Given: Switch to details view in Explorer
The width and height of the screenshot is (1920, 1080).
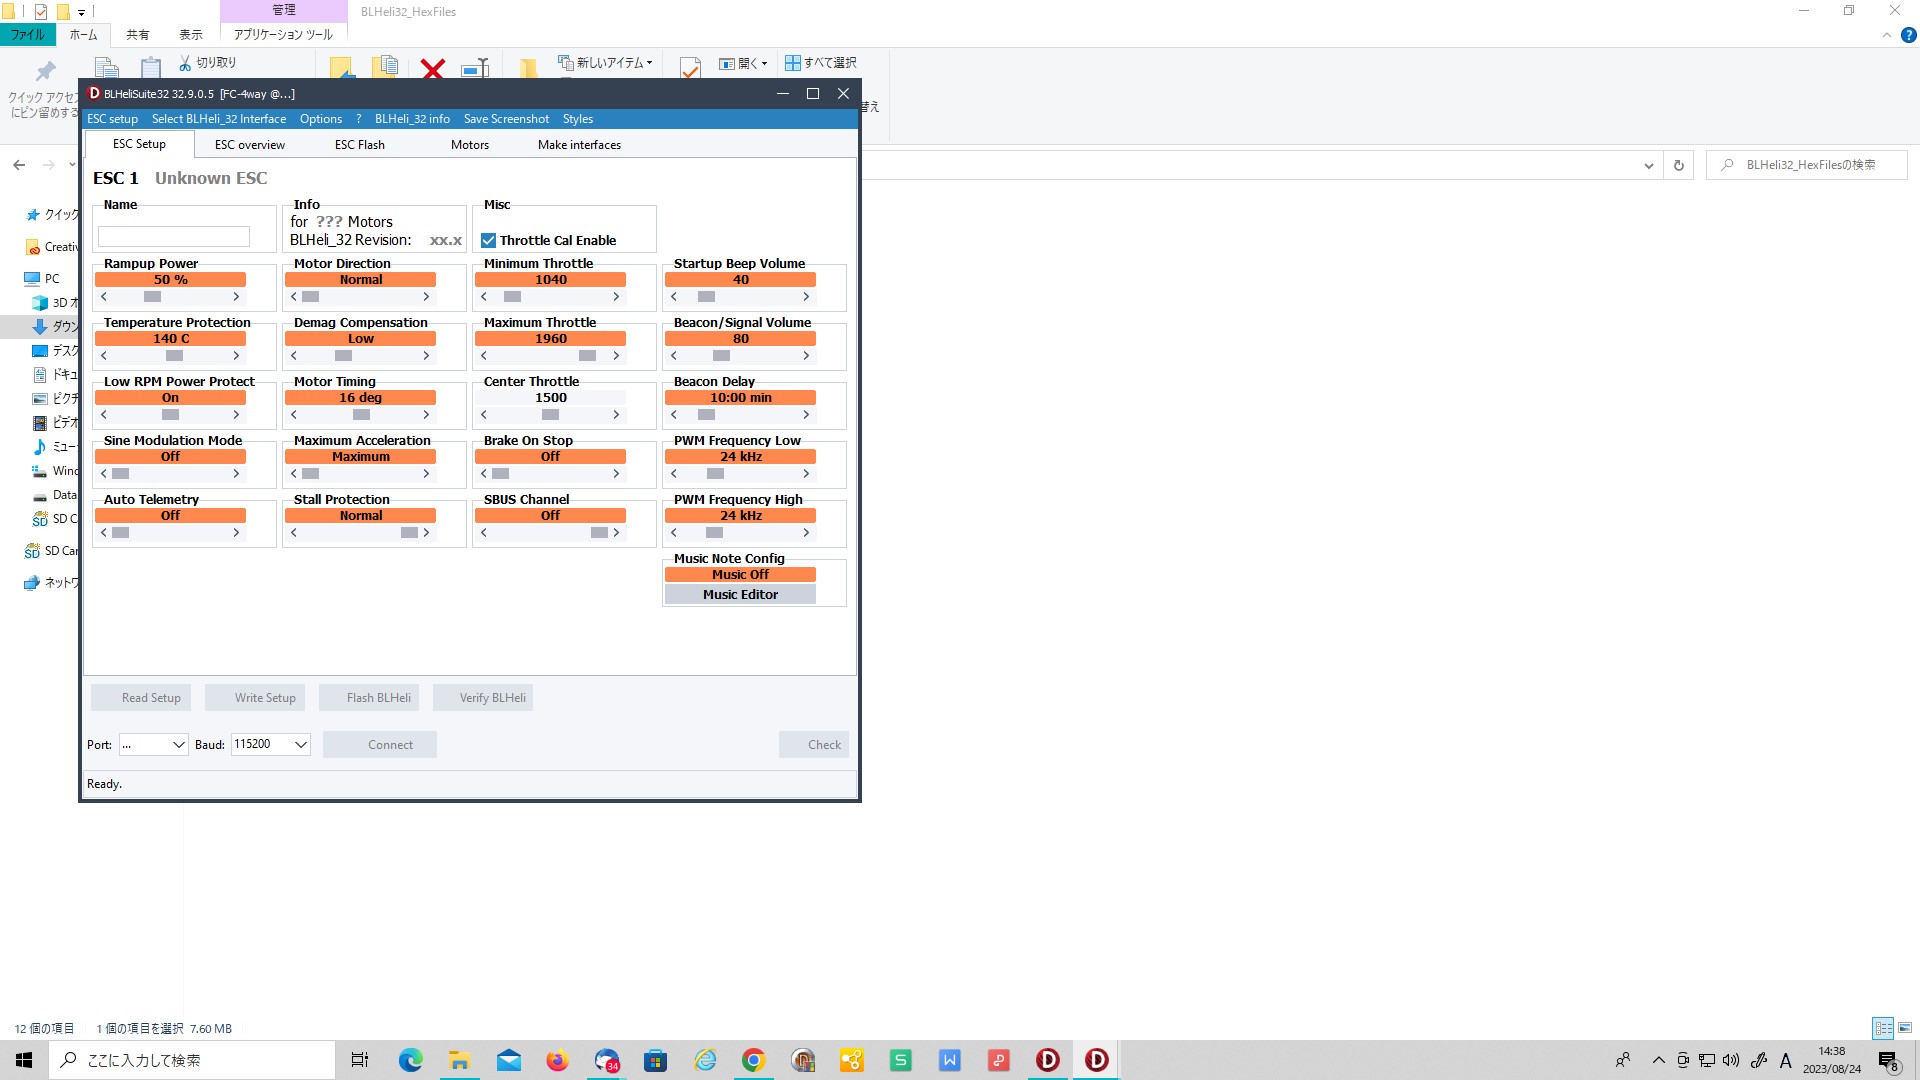Looking at the screenshot, I should tap(1883, 1028).
